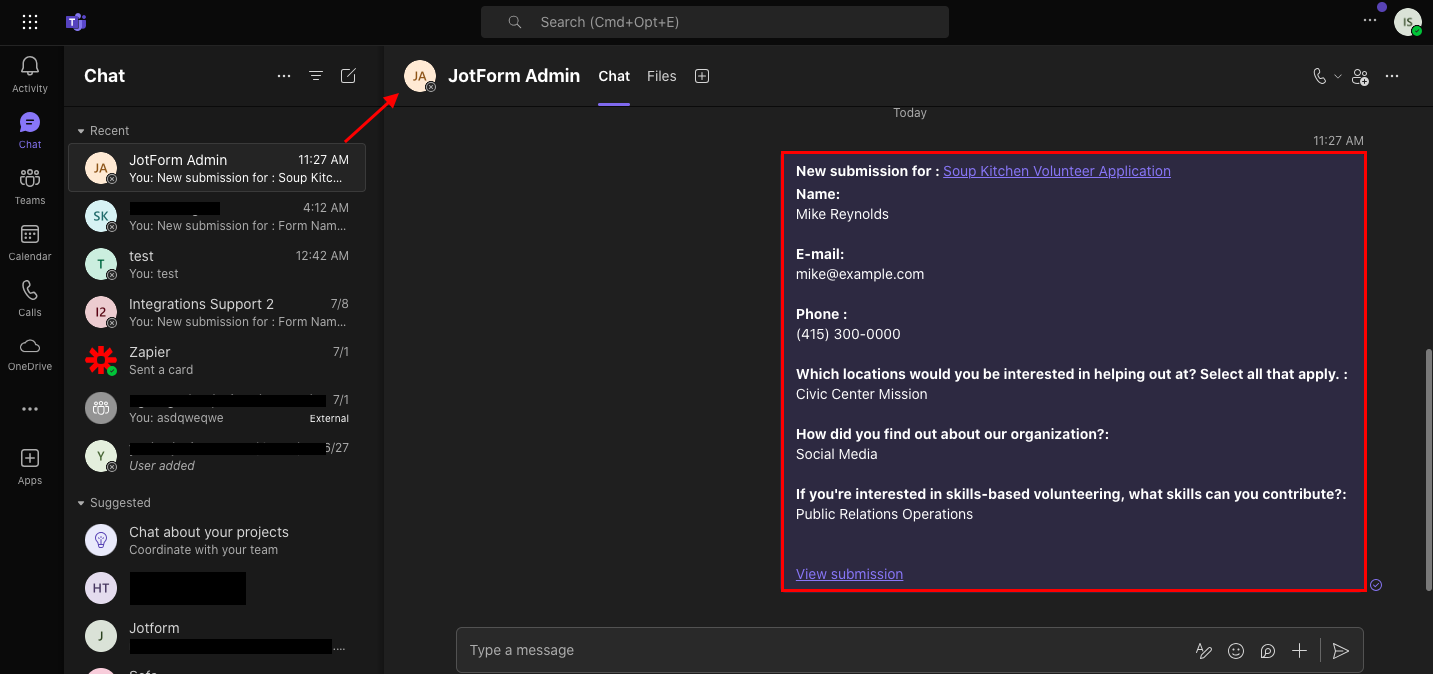
Task: Send the message with arrow icon
Action: point(1341,651)
